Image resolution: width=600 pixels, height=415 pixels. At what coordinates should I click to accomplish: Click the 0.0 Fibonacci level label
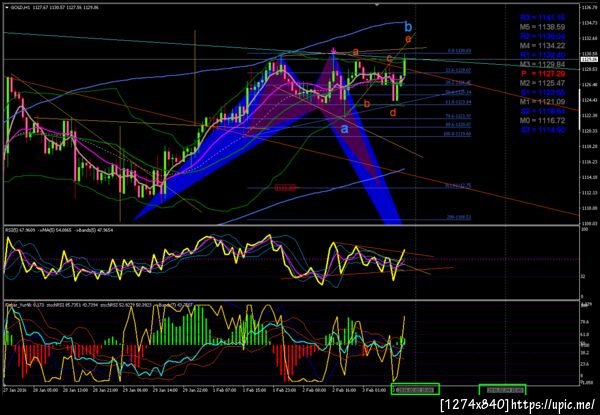point(459,51)
